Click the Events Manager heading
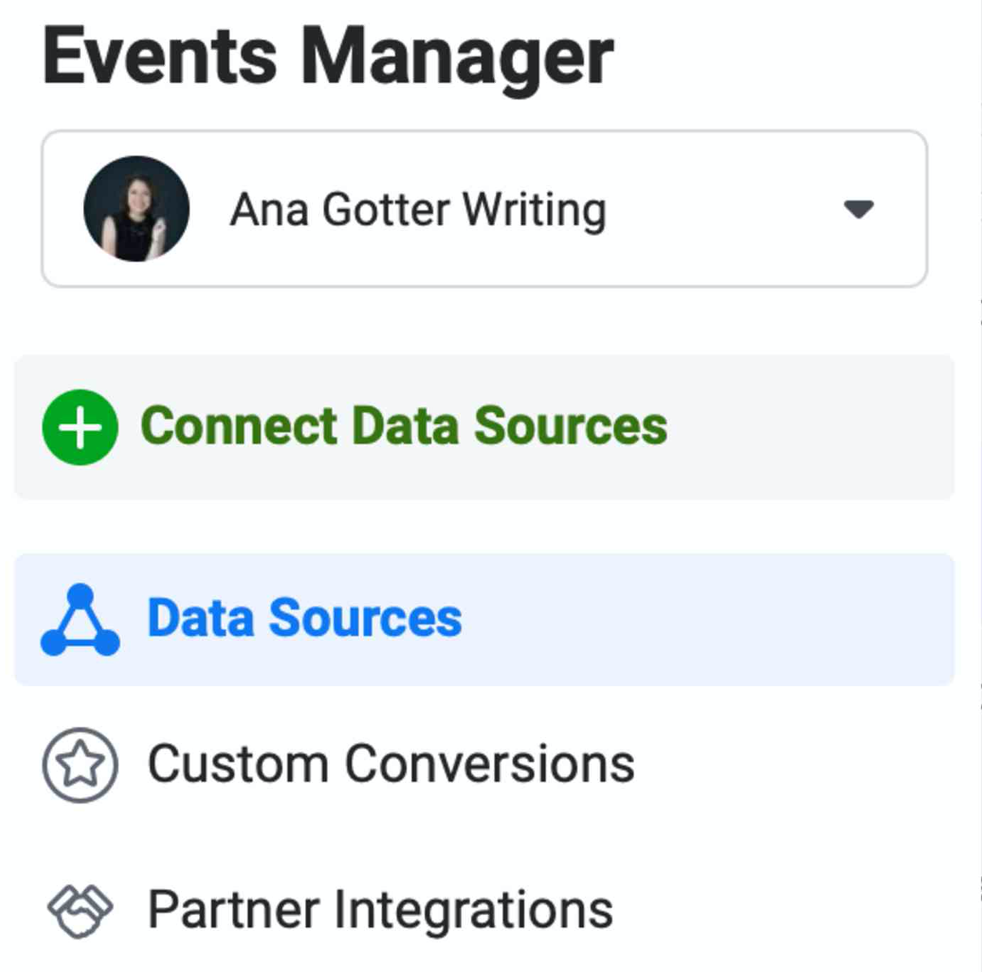Screen dimensions: 982x972 pos(327,55)
